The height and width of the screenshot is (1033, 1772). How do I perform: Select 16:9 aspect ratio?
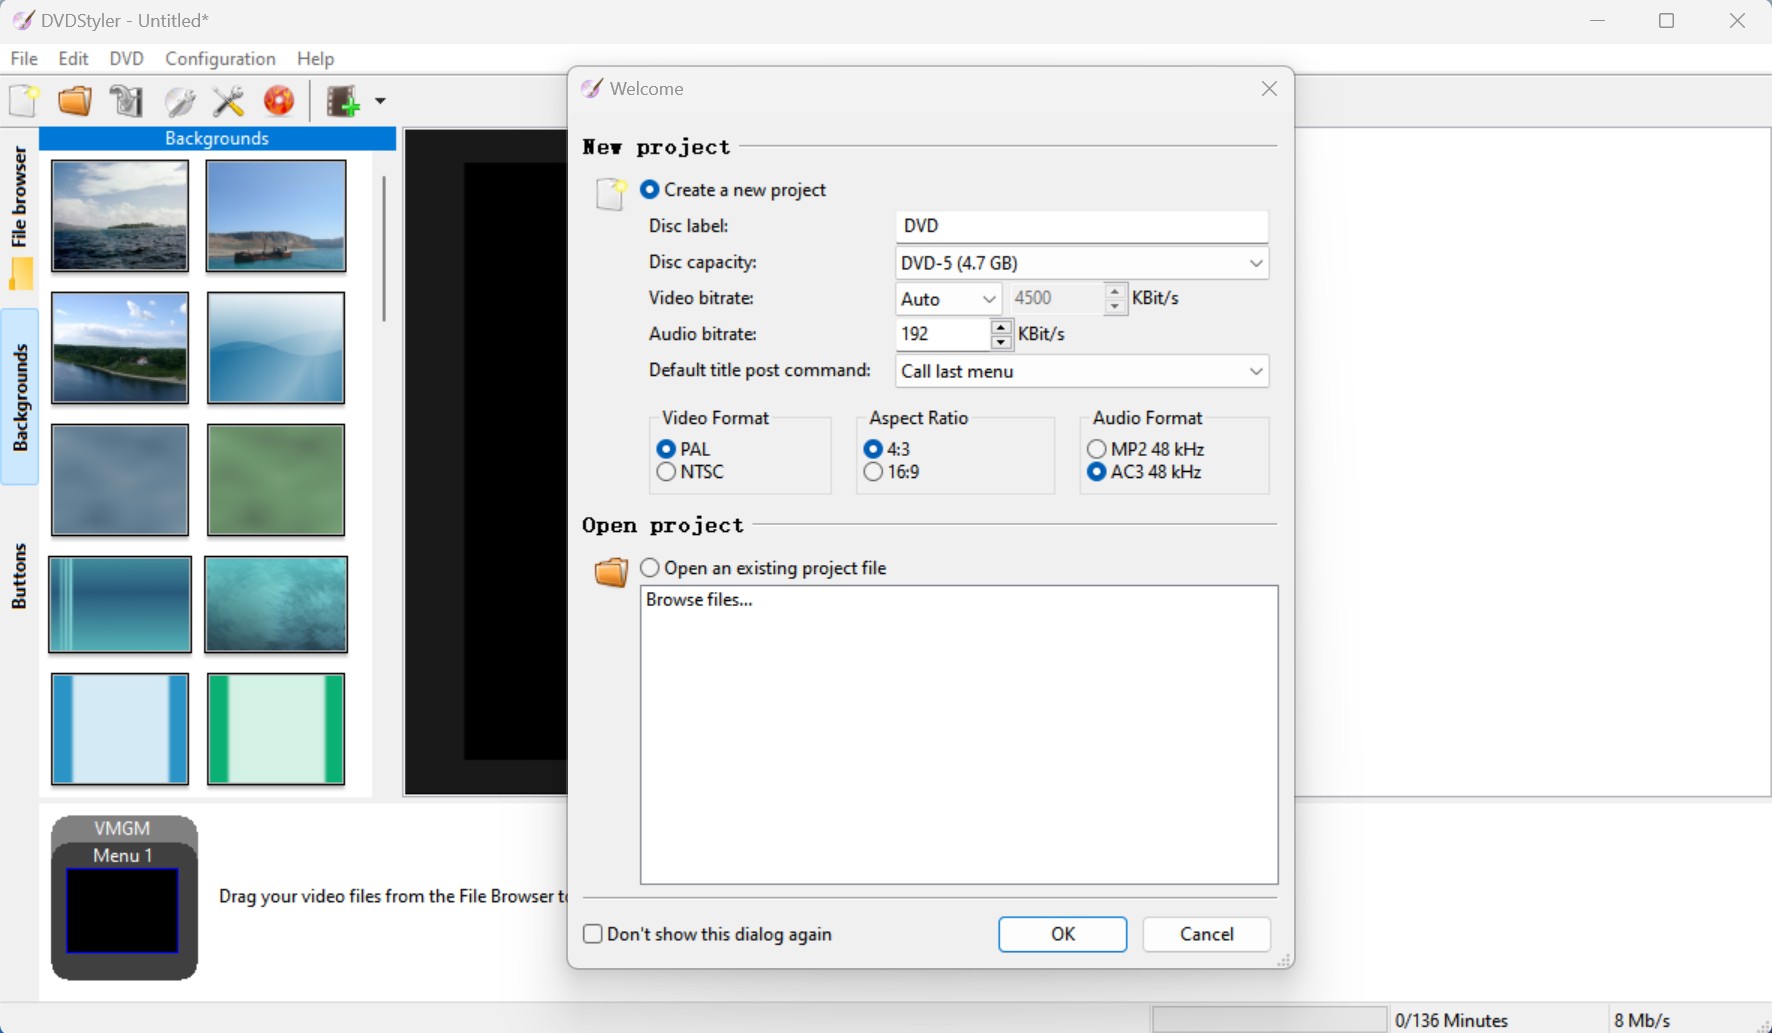click(873, 472)
